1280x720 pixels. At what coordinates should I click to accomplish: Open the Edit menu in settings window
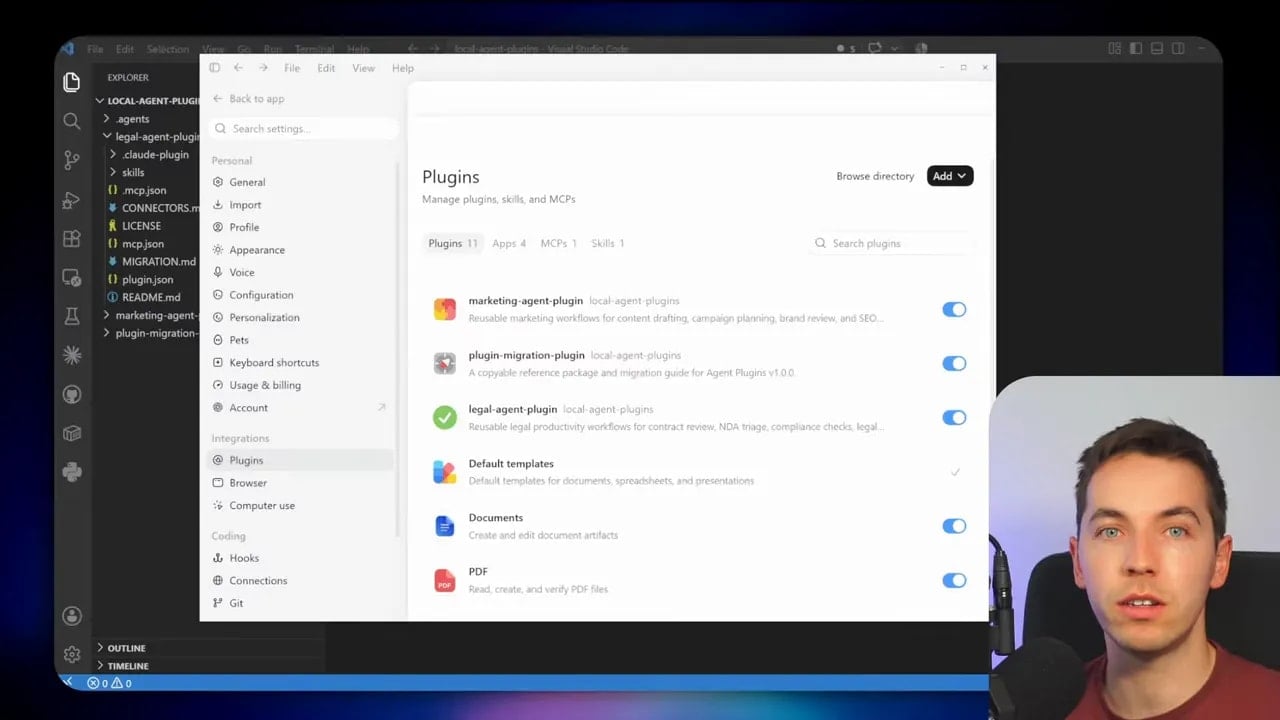pyautogui.click(x=326, y=68)
